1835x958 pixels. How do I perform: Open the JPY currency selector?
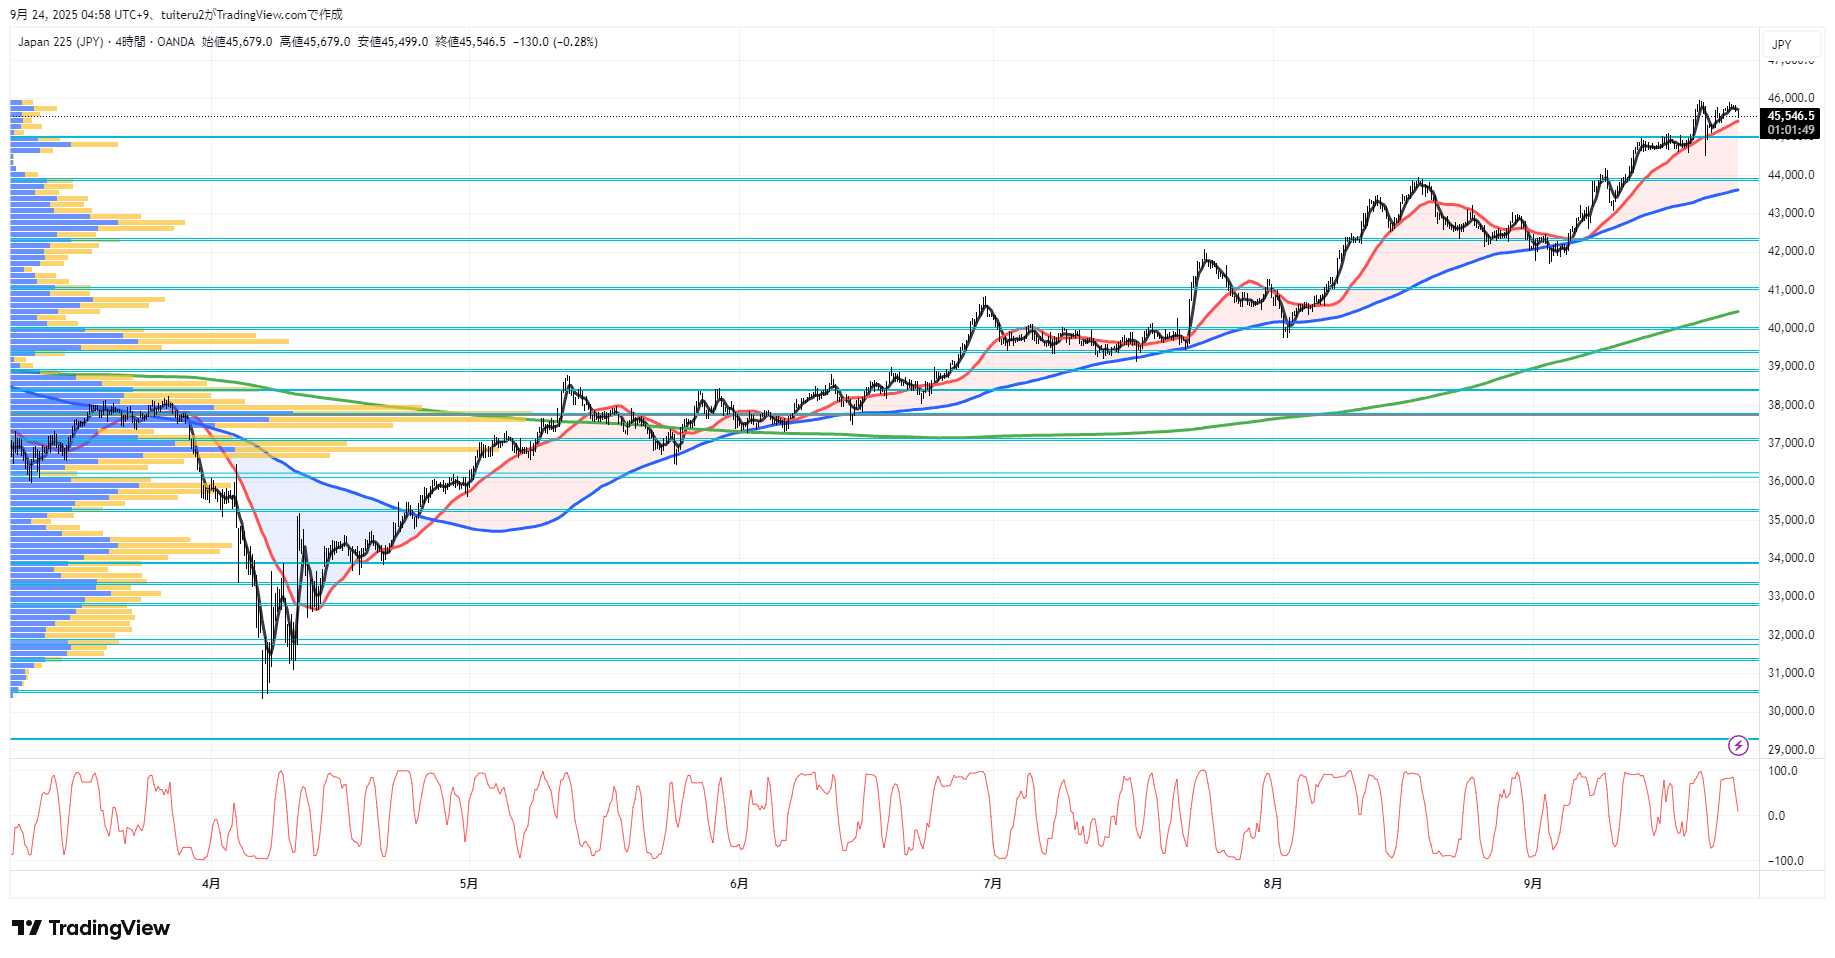pyautogui.click(x=1782, y=44)
